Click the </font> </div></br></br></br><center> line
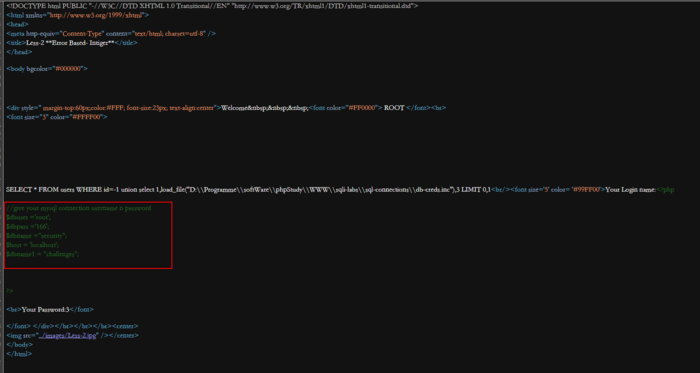Screen dimensions: 700x373 (x=72, y=326)
